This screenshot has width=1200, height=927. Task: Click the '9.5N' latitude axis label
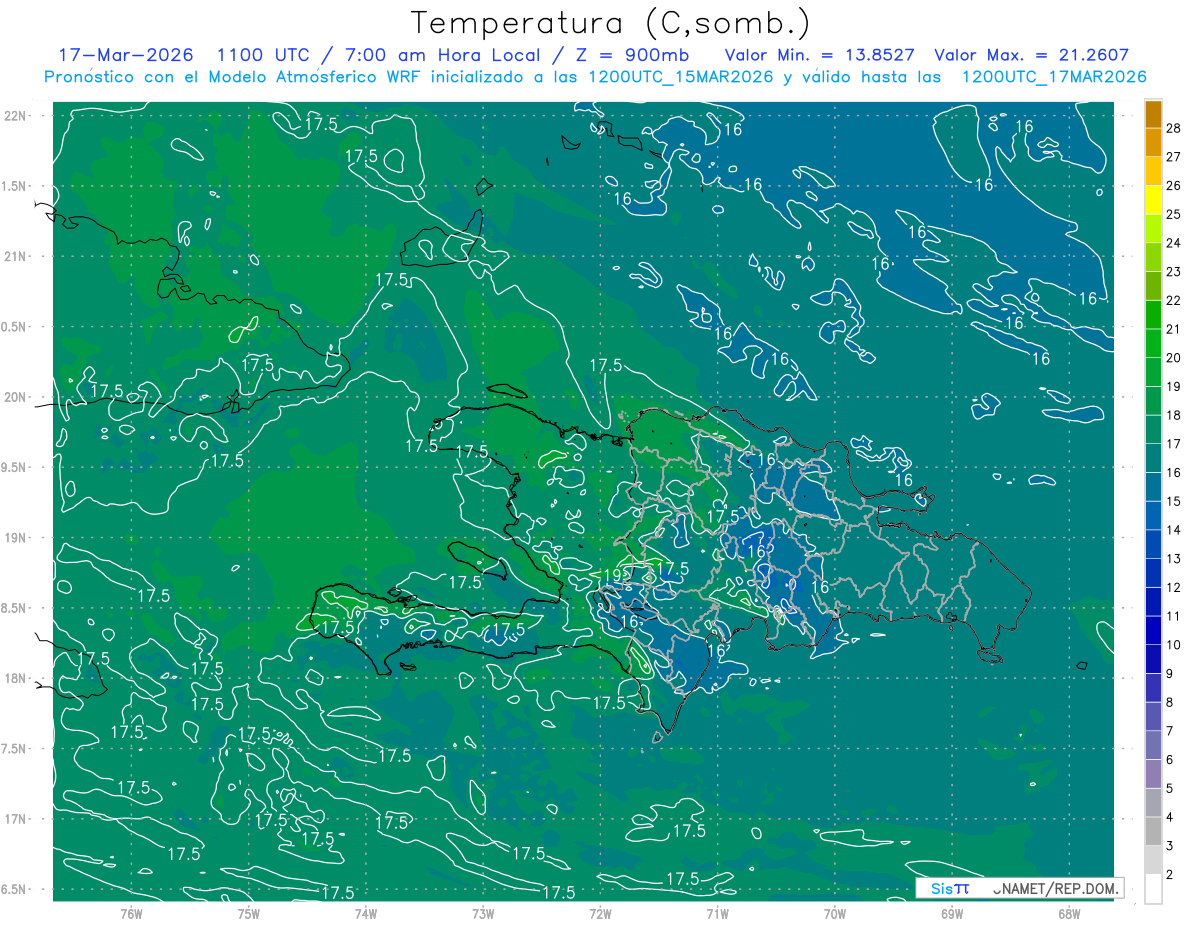pos(13,467)
